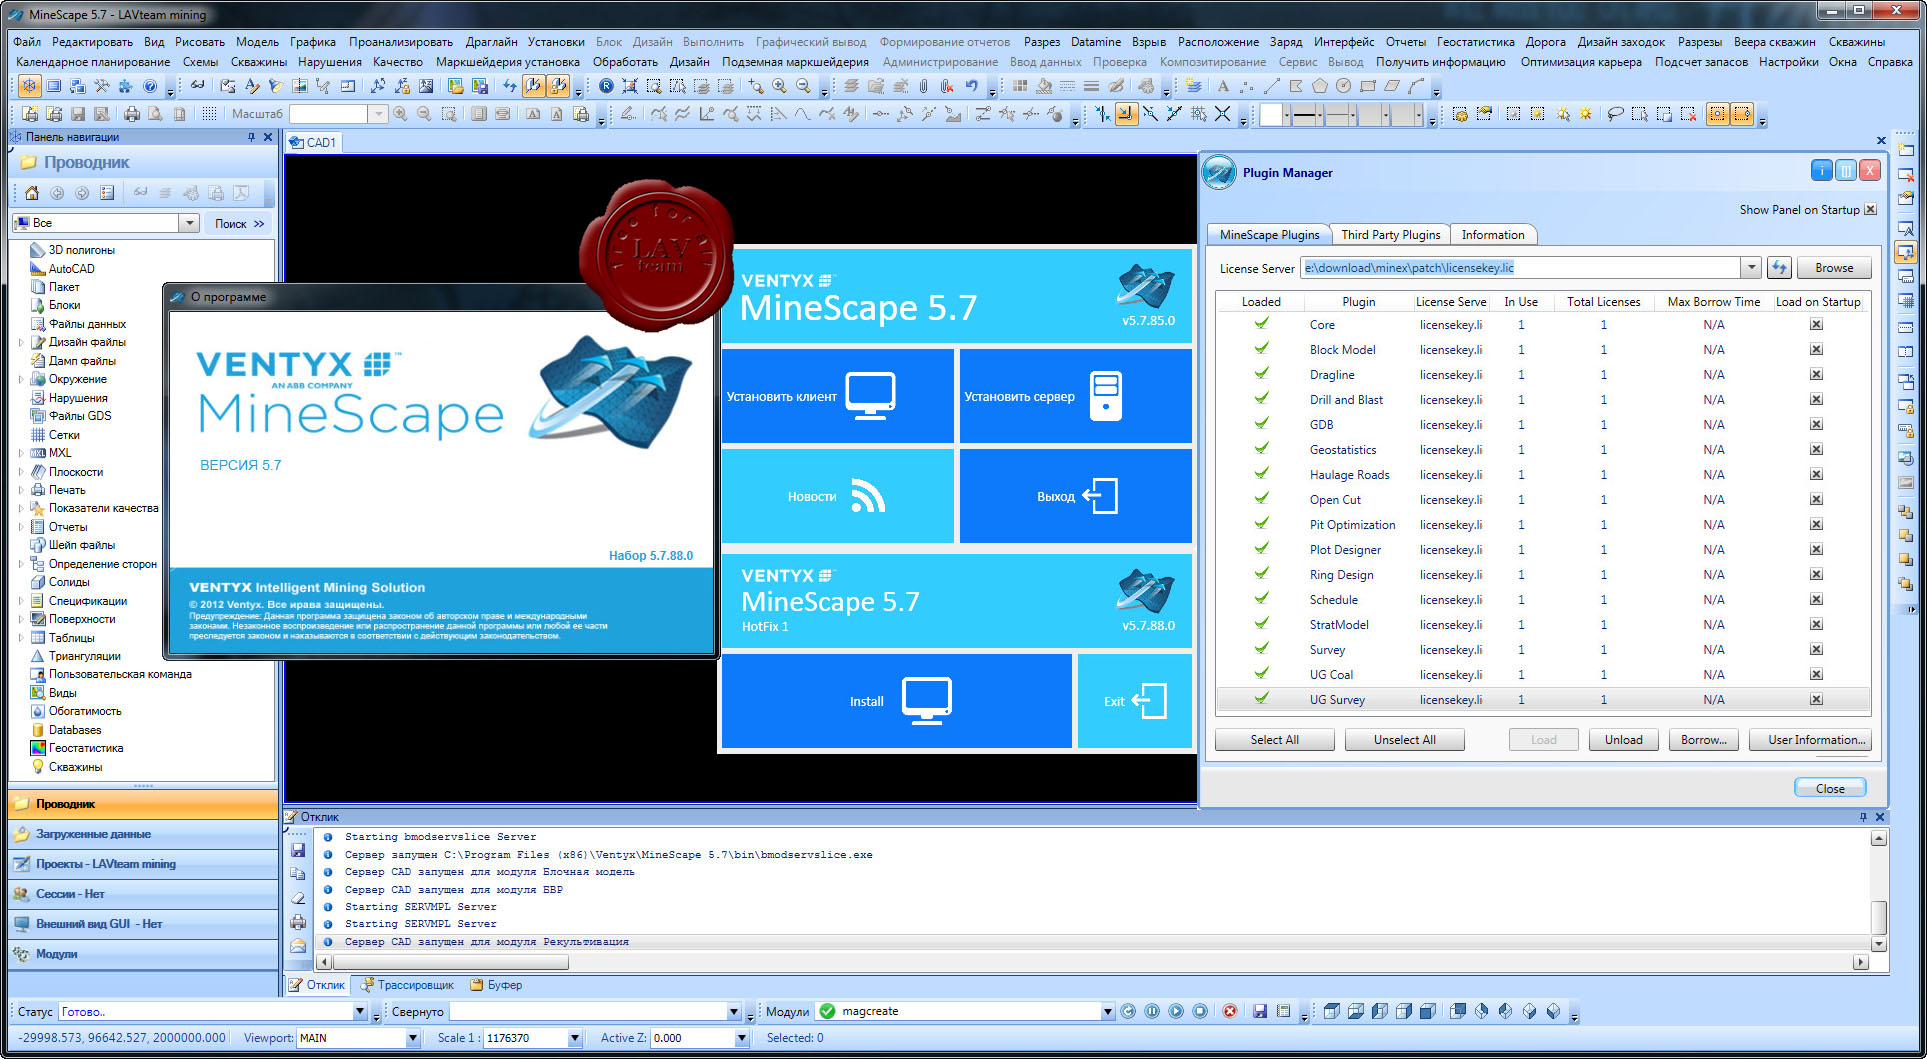The image size is (1927, 1059).
Task: Open the License Server path dropdown
Action: [x=1751, y=268]
